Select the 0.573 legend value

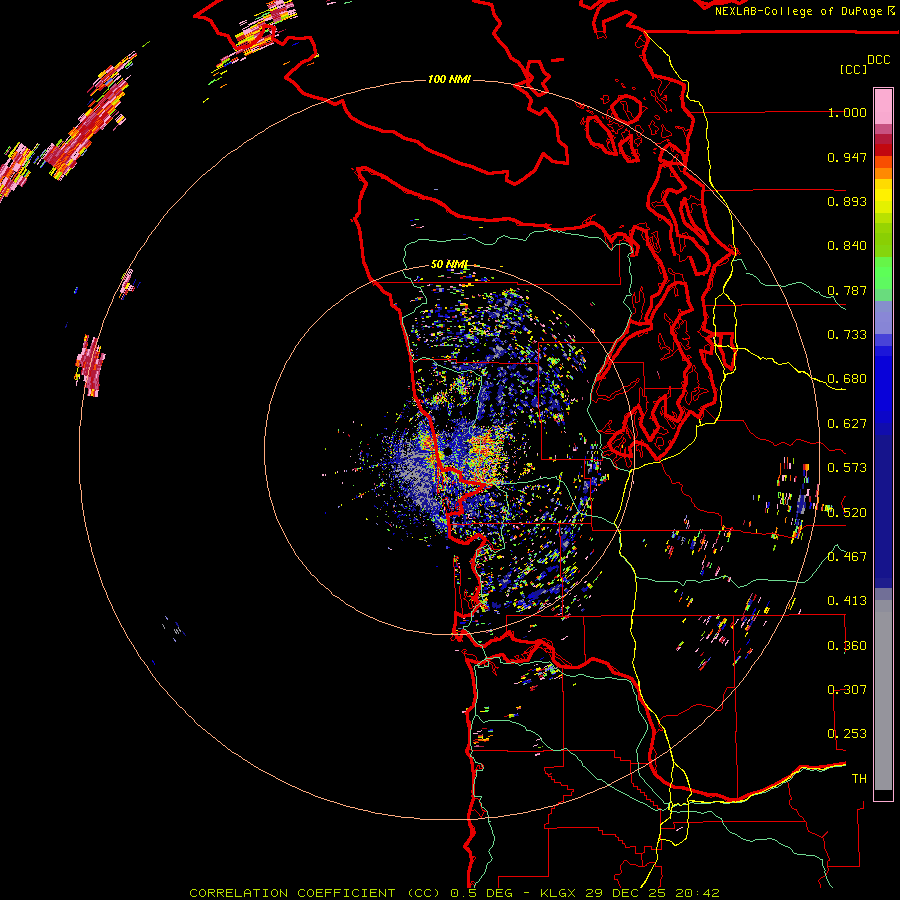pyautogui.click(x=847, y=468)
